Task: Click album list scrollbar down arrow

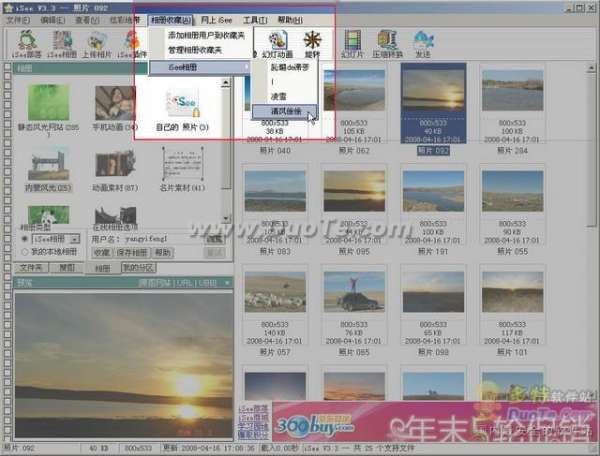Action: 226,219
